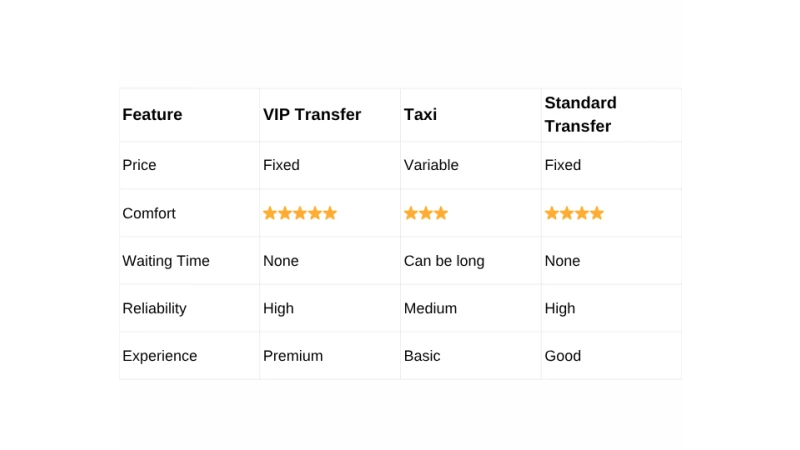Click the 'Can be long' waiting time cell
The width and height of the screenshot is (800, 450).
444,261
